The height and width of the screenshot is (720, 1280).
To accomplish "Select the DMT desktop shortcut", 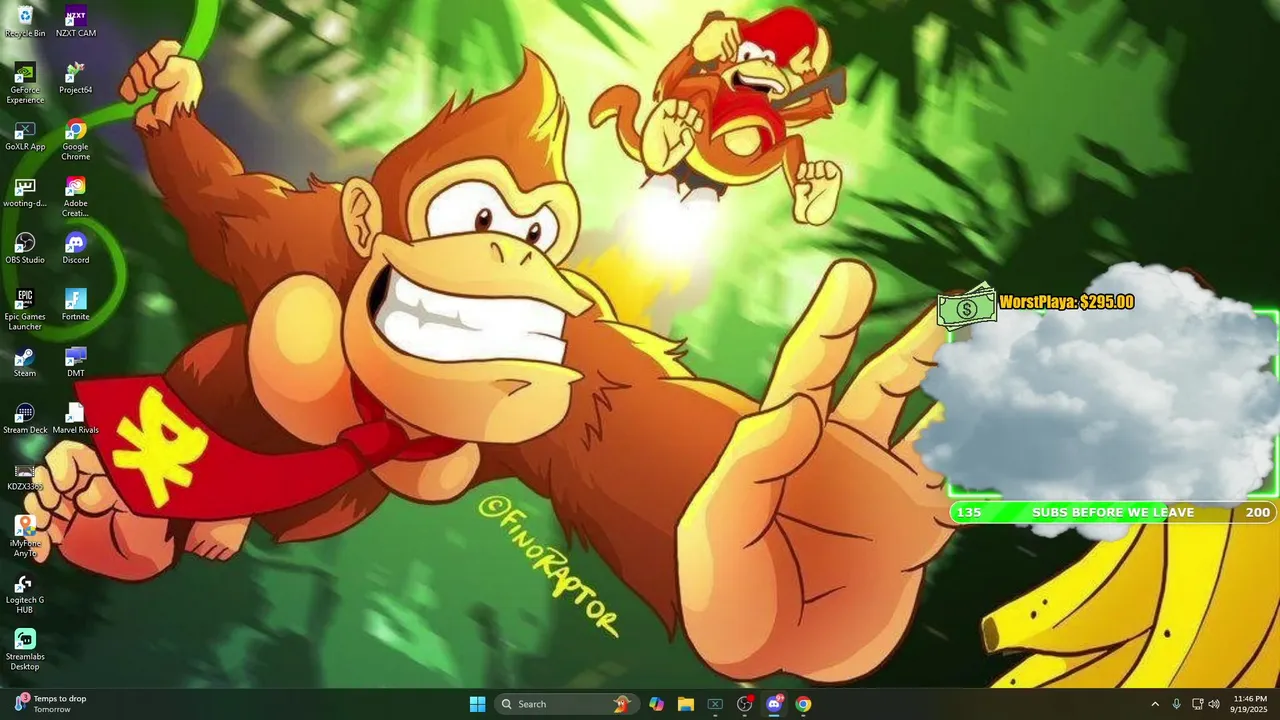I will (76, 363).
